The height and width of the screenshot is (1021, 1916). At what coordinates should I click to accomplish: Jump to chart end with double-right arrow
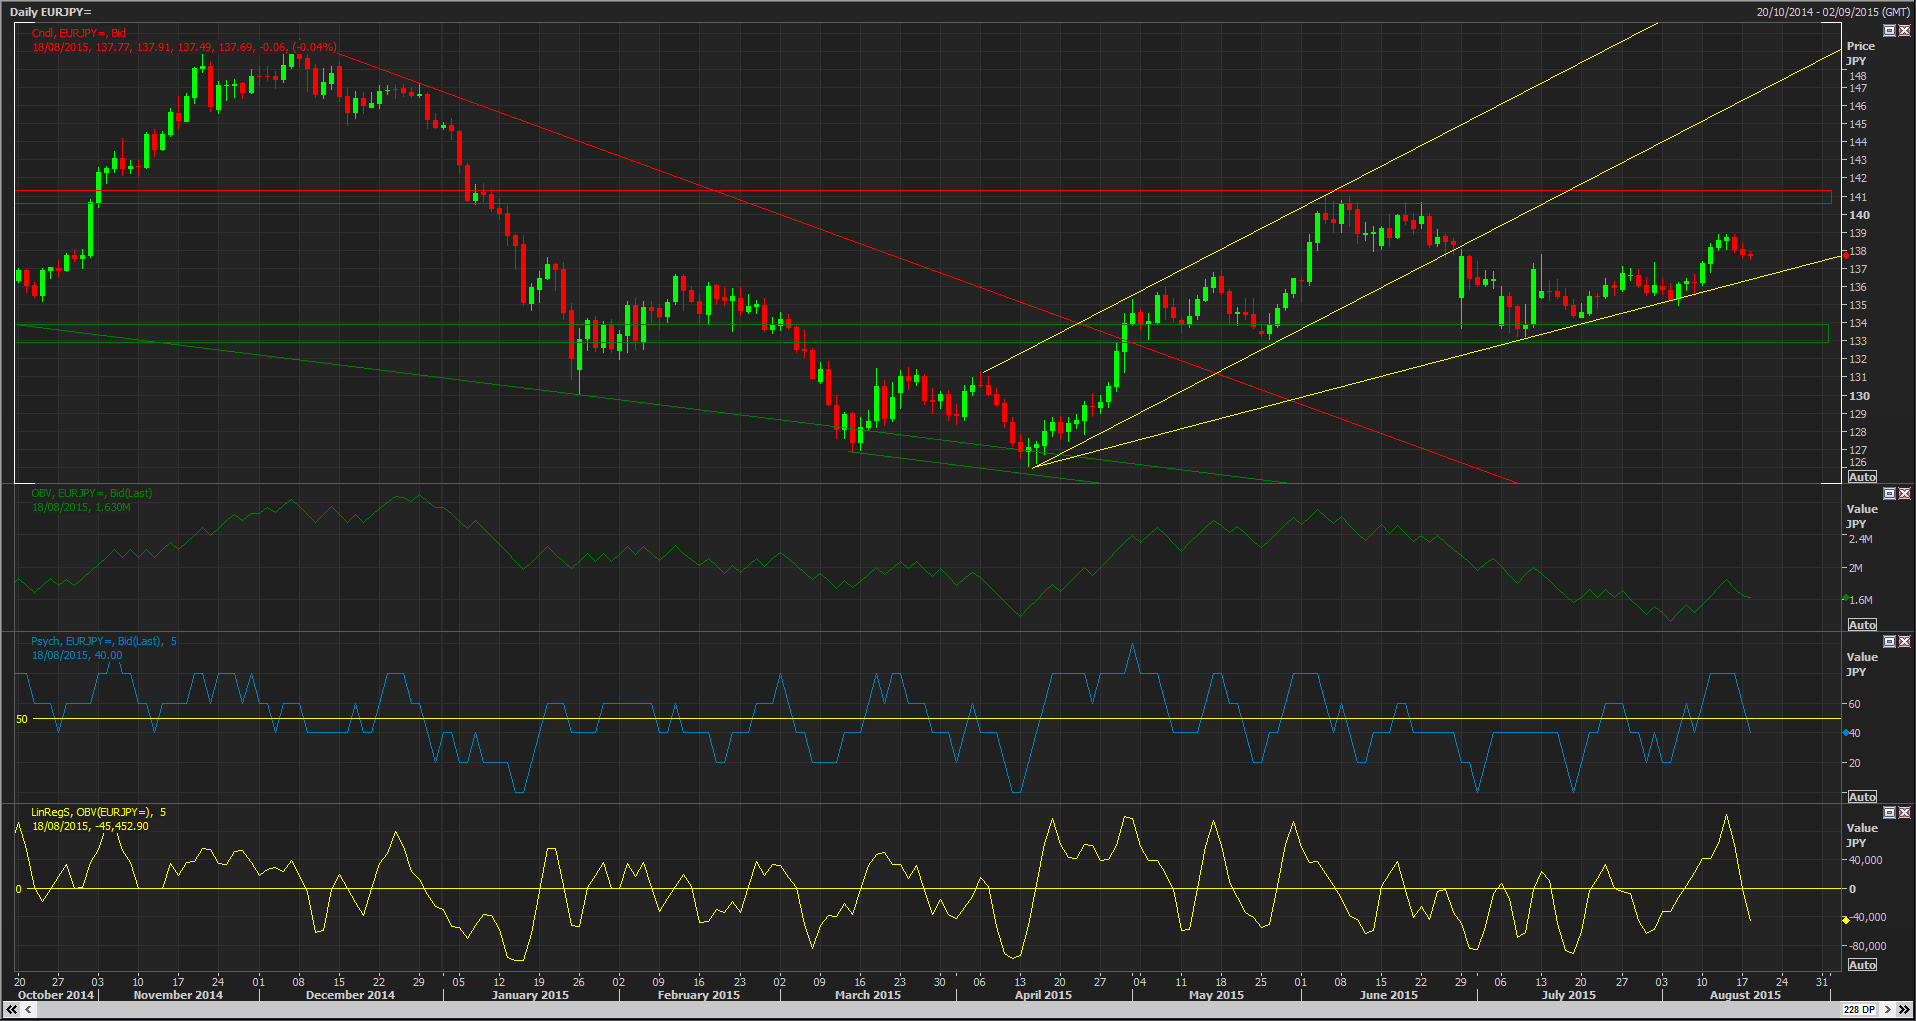pos(1904,1010)
